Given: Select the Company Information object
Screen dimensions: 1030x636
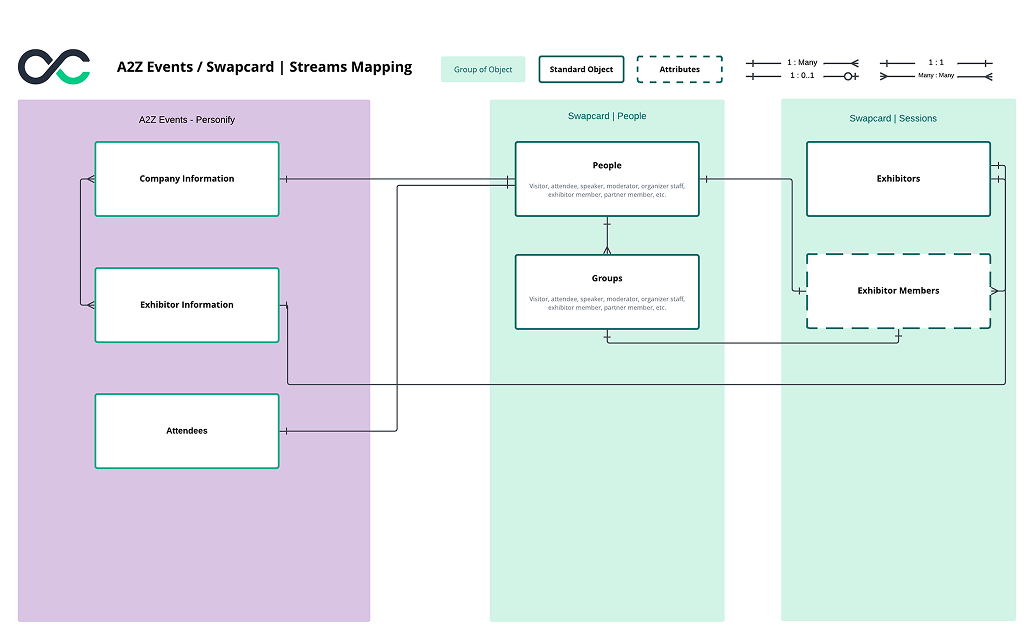Looking at the screenshot, I should pyautogui.click(x=187, y=179).
